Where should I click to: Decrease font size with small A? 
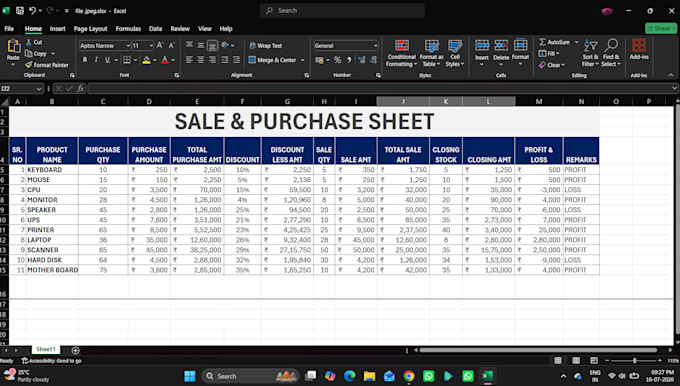[x=172, y=46]
